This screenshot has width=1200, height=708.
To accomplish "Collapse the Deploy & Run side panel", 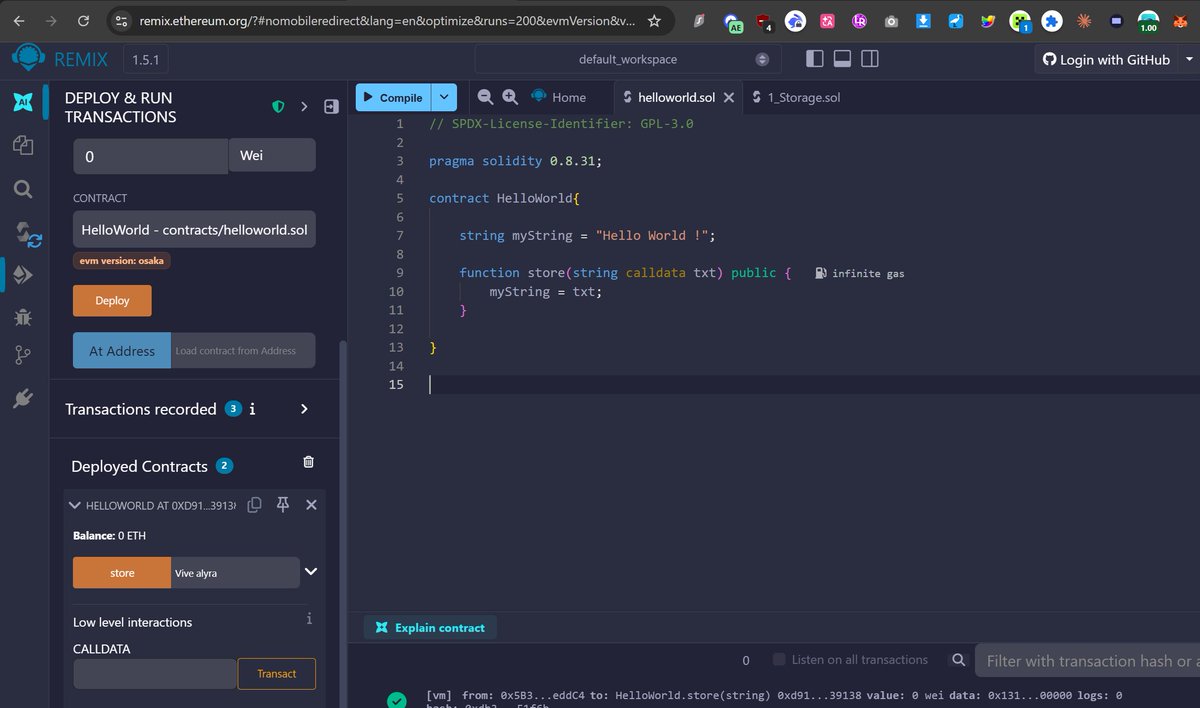I will [331, 107].
